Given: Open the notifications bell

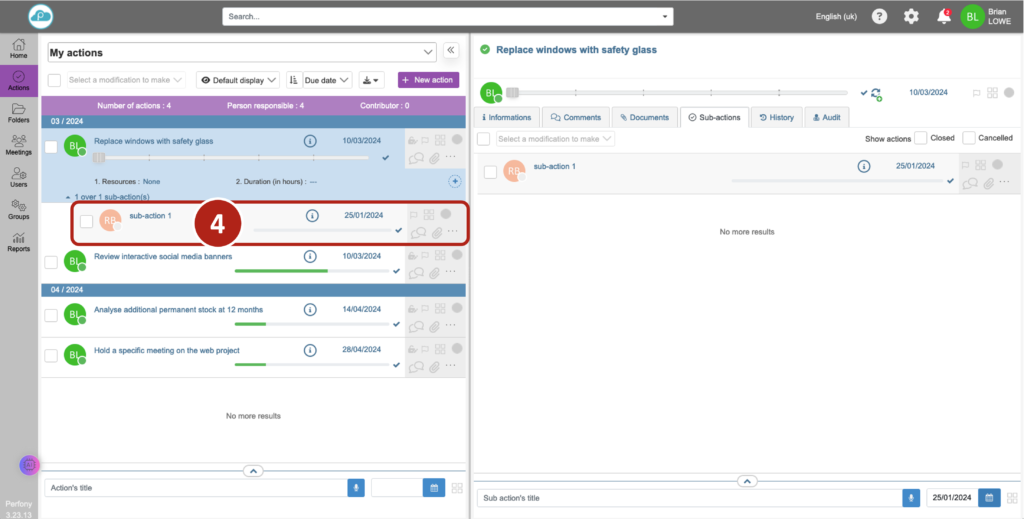Looking at the screenshot, I should click(x=943, y=16).
